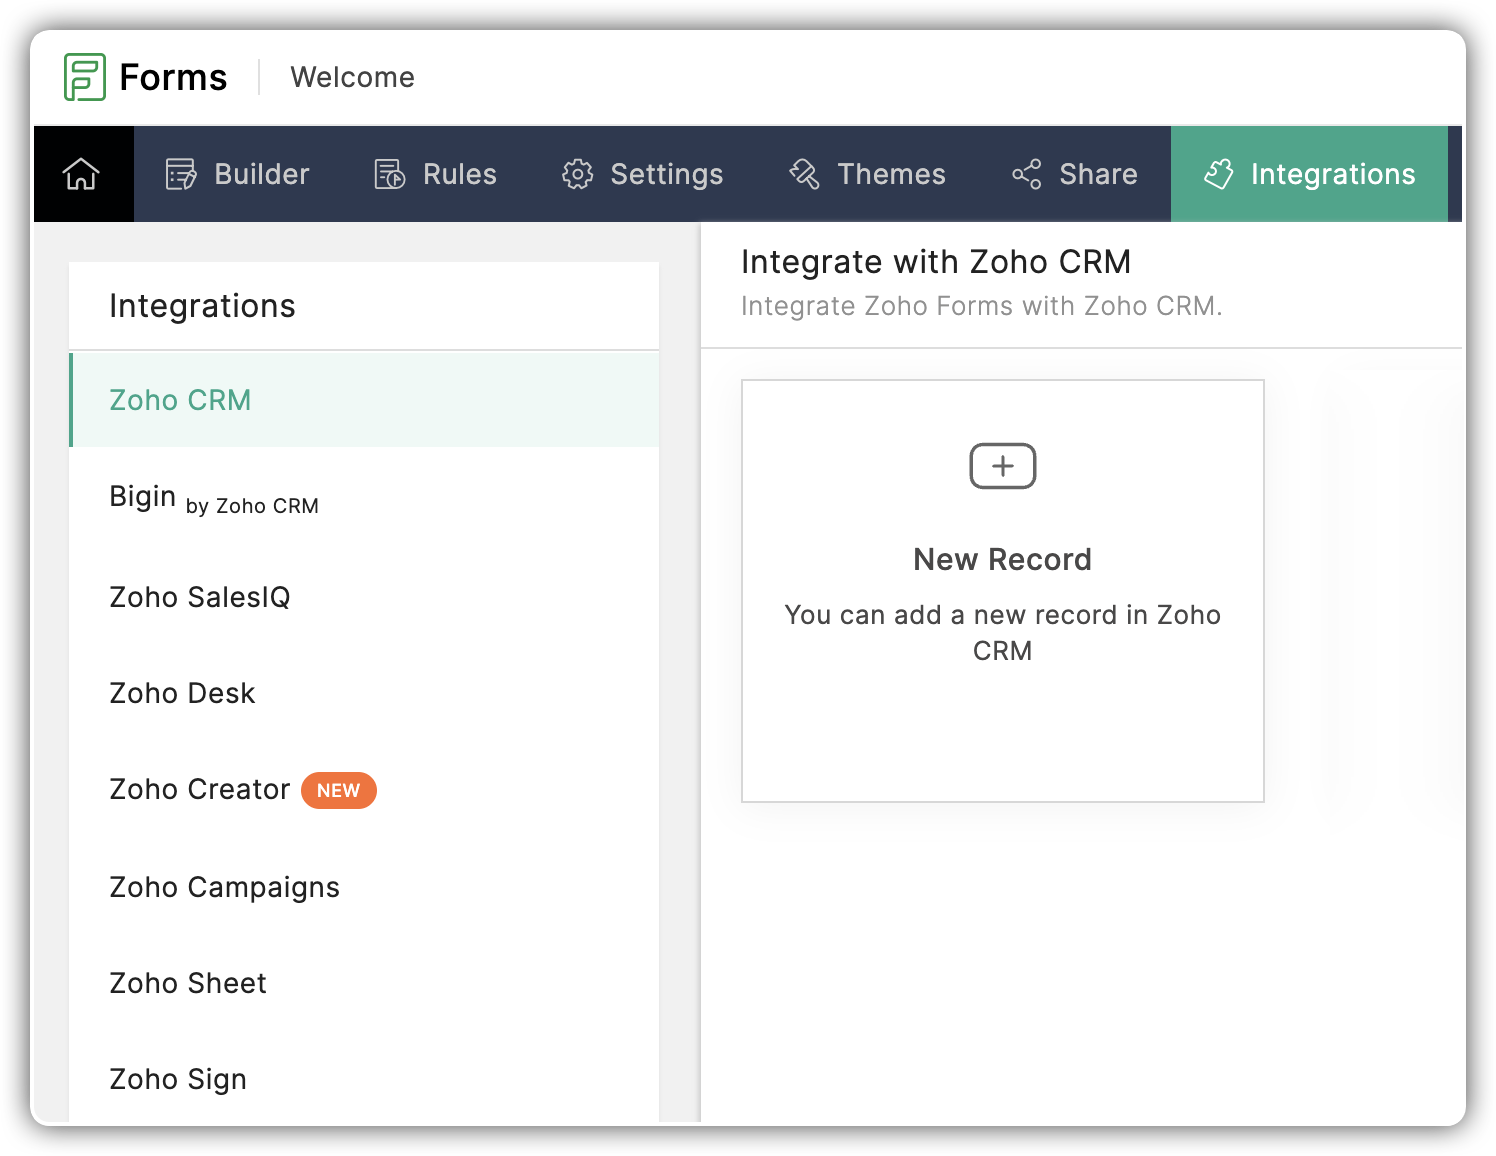
Task: Click the Zoho Forms logo icon
Action: click(x=85, y=77)
